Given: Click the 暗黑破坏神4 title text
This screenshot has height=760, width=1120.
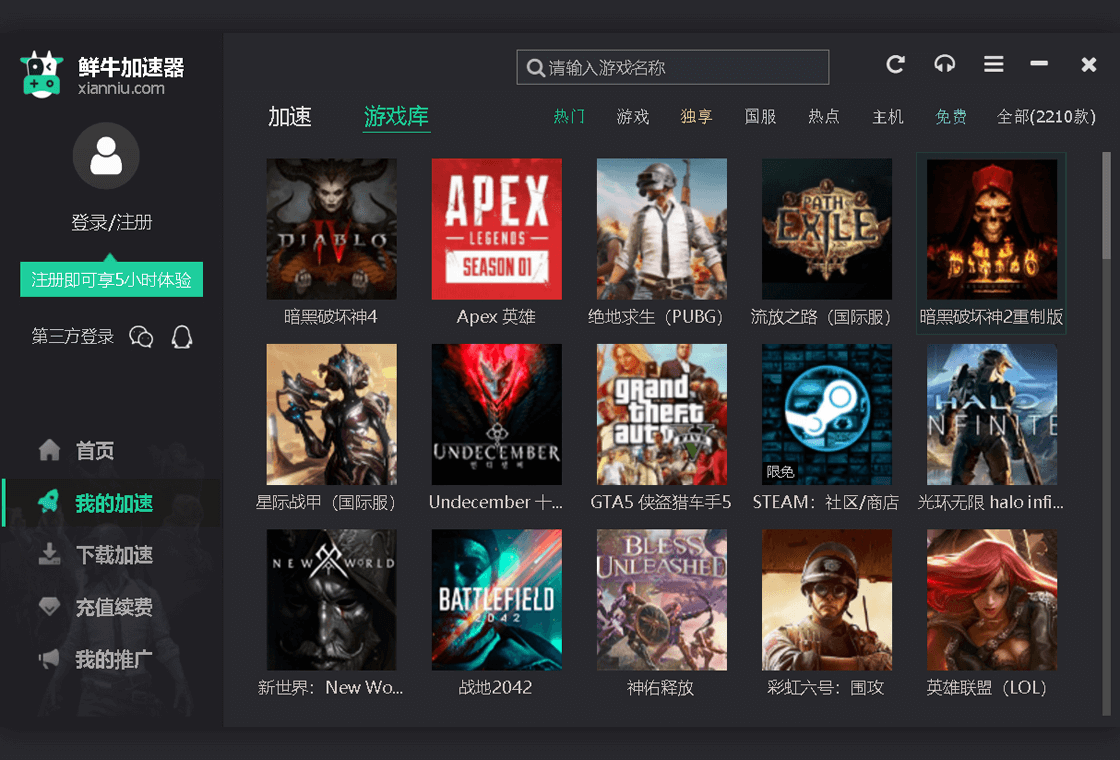Looking at the screenshot, I should [331, 316].
